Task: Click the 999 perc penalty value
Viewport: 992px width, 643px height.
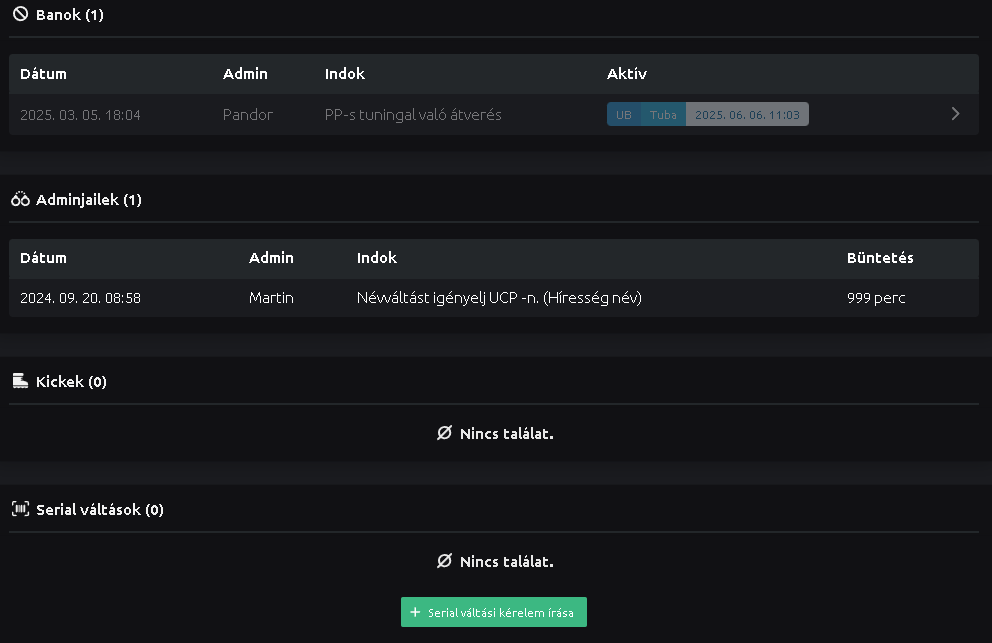Action: coord(876,298)
